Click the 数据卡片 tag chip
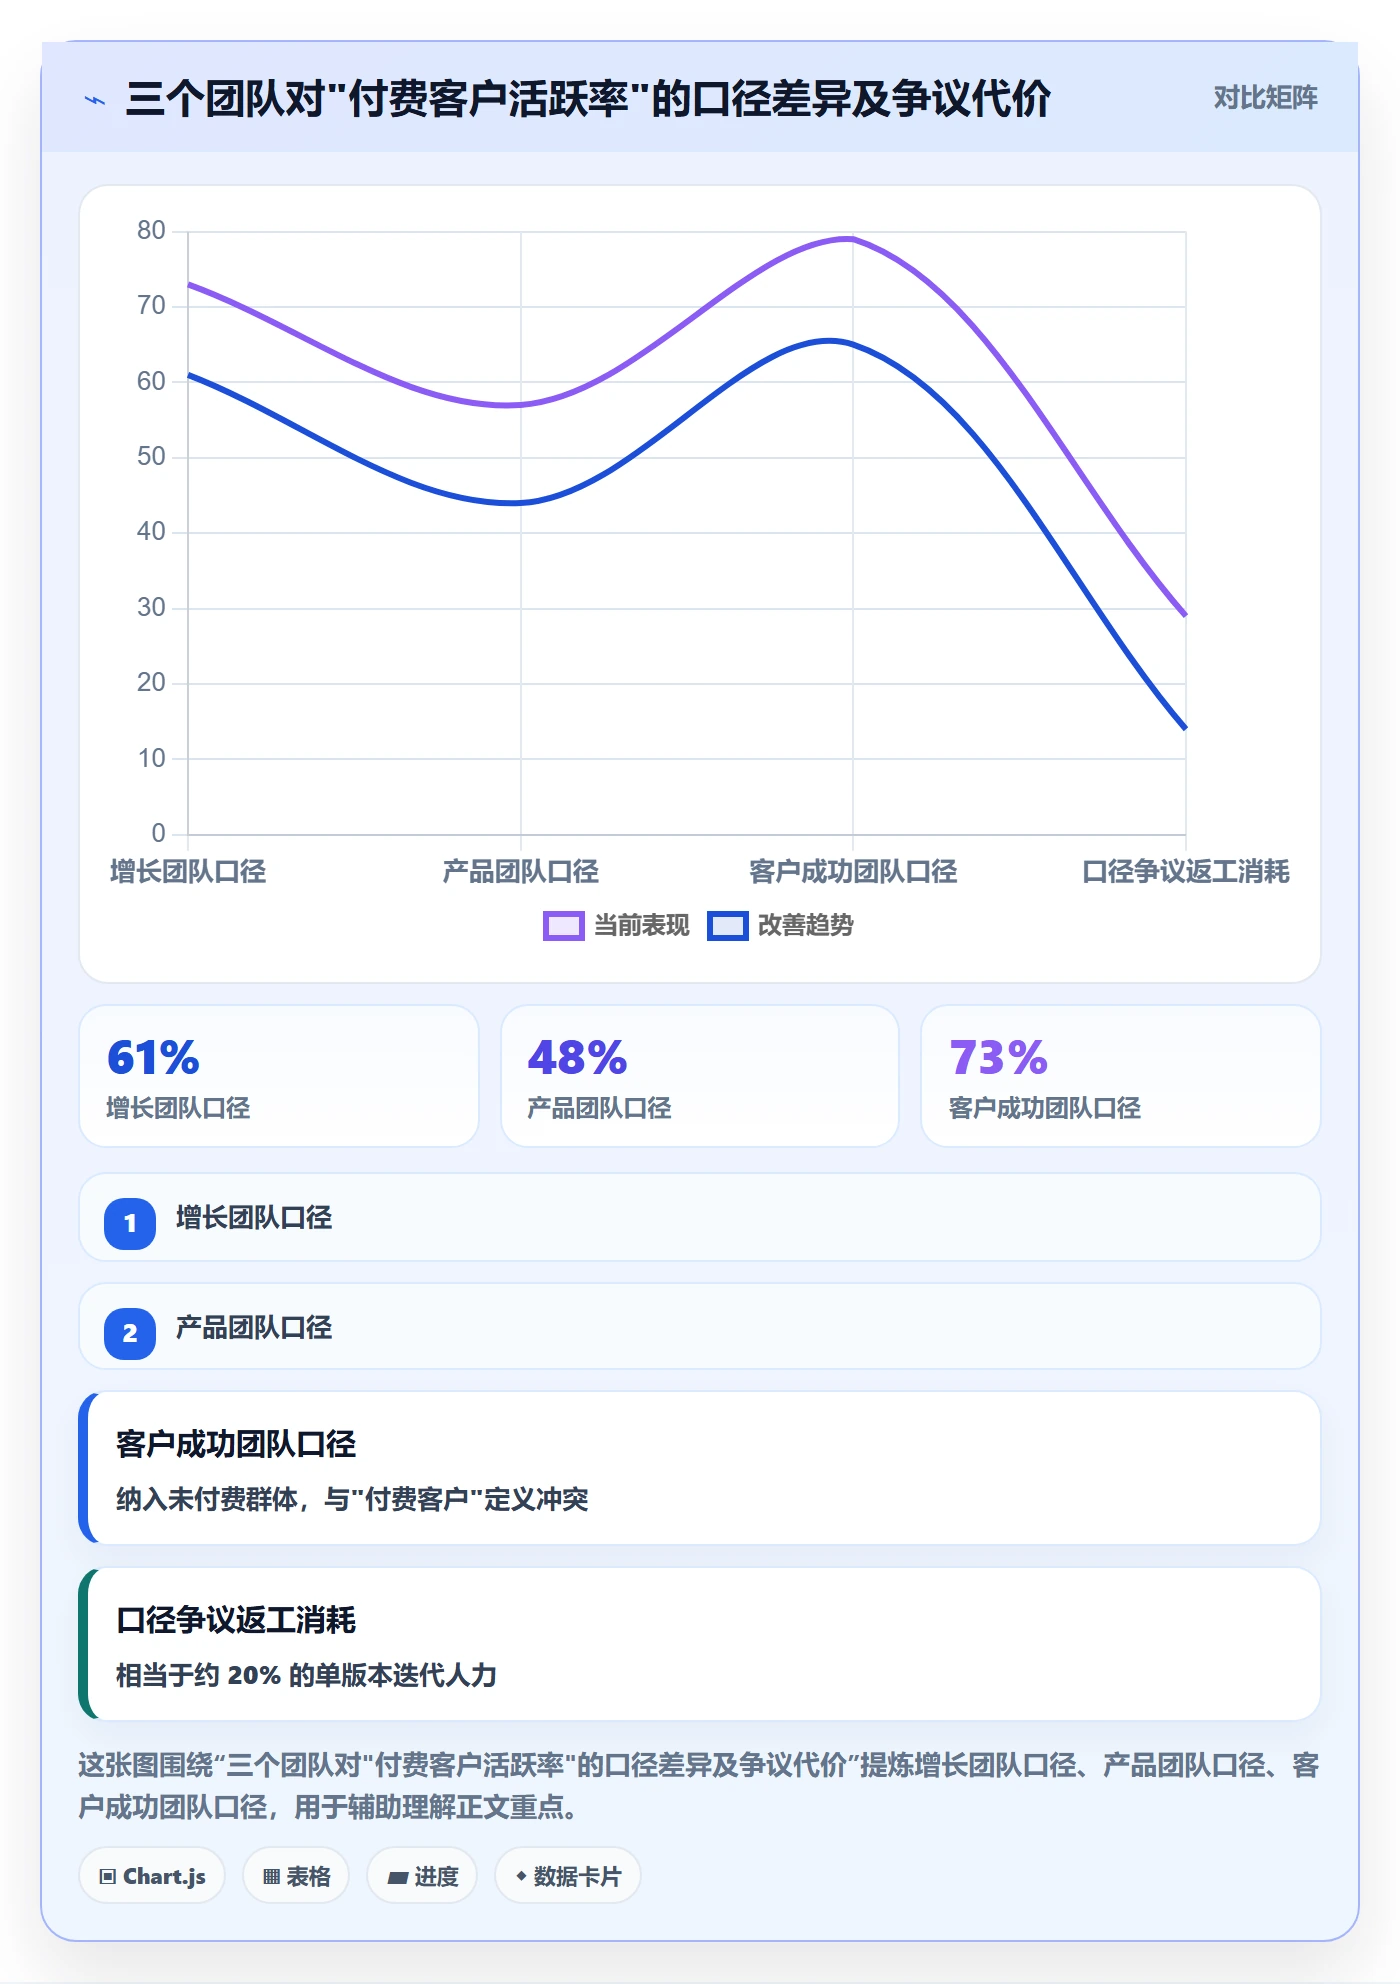This screenshot has height=1984, width=1400. click(568, 1876)
